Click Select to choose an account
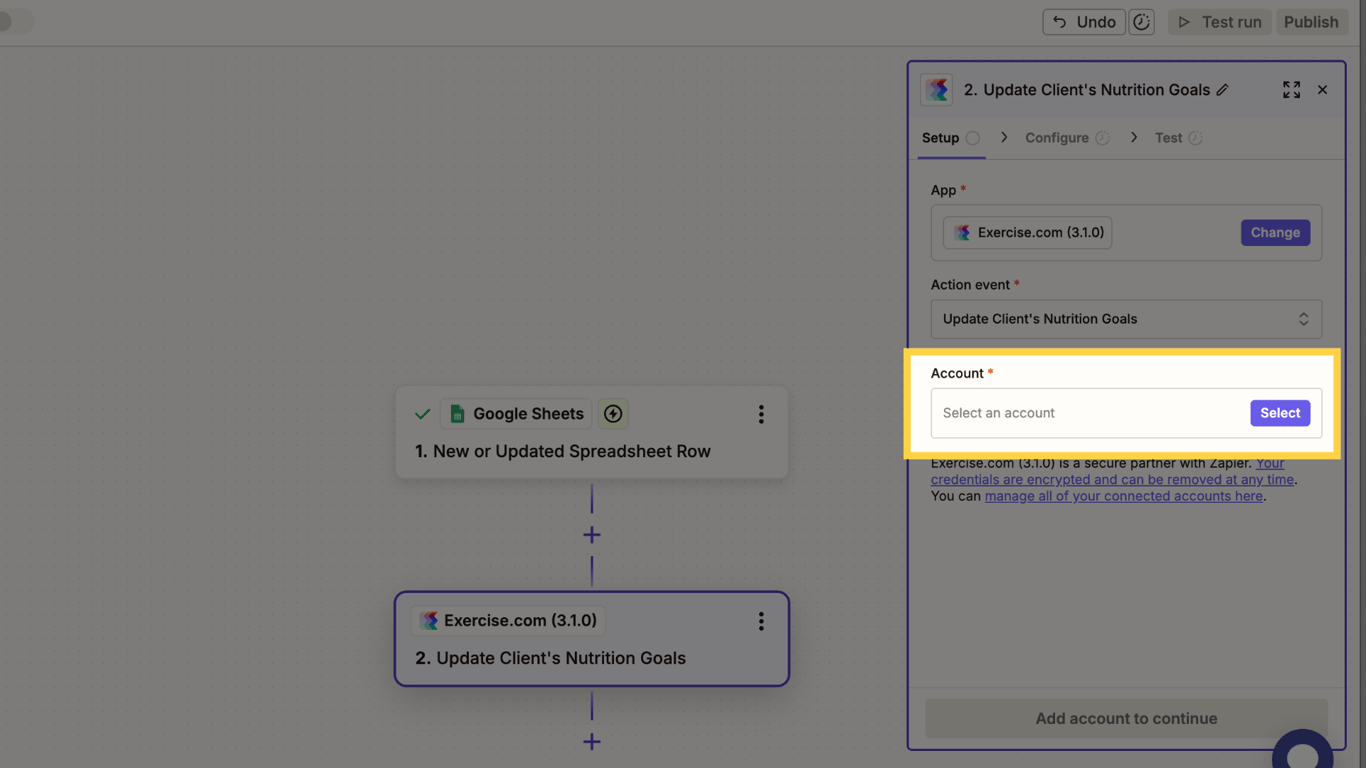The height and width of the screenshot is (768, 1366). pos(1280,412)
